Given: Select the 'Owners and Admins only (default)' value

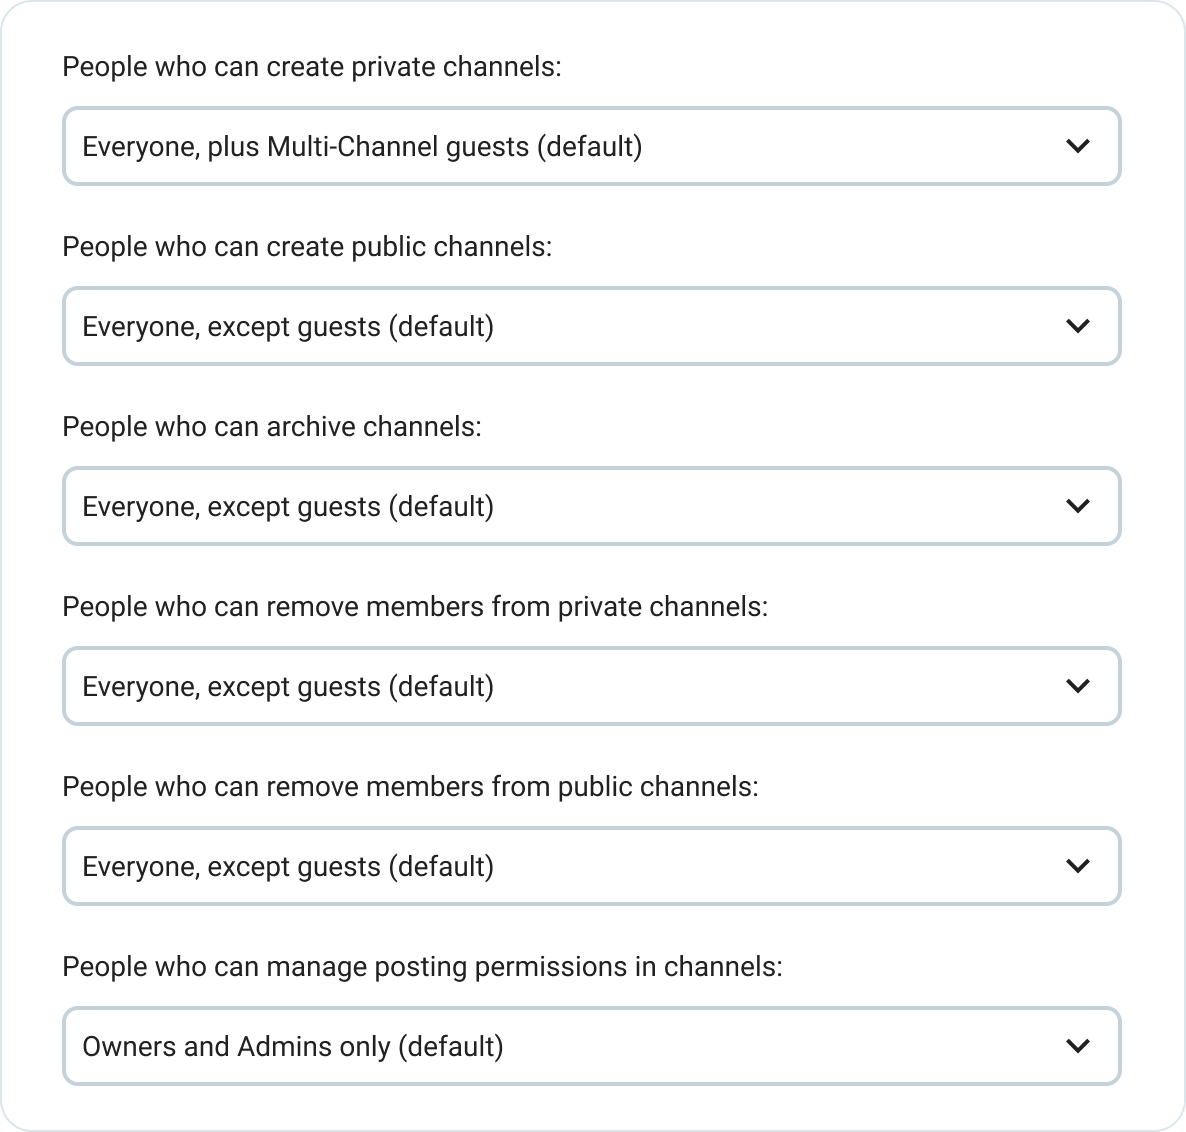Looking at the screenshot, I should point(292,1047).
